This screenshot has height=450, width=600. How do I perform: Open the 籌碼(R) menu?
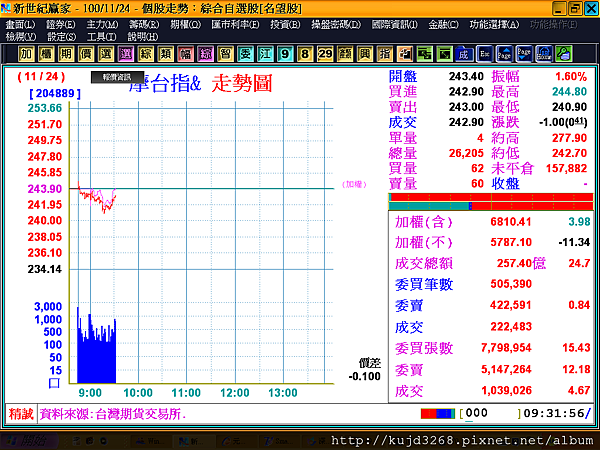tap(144, 25)
